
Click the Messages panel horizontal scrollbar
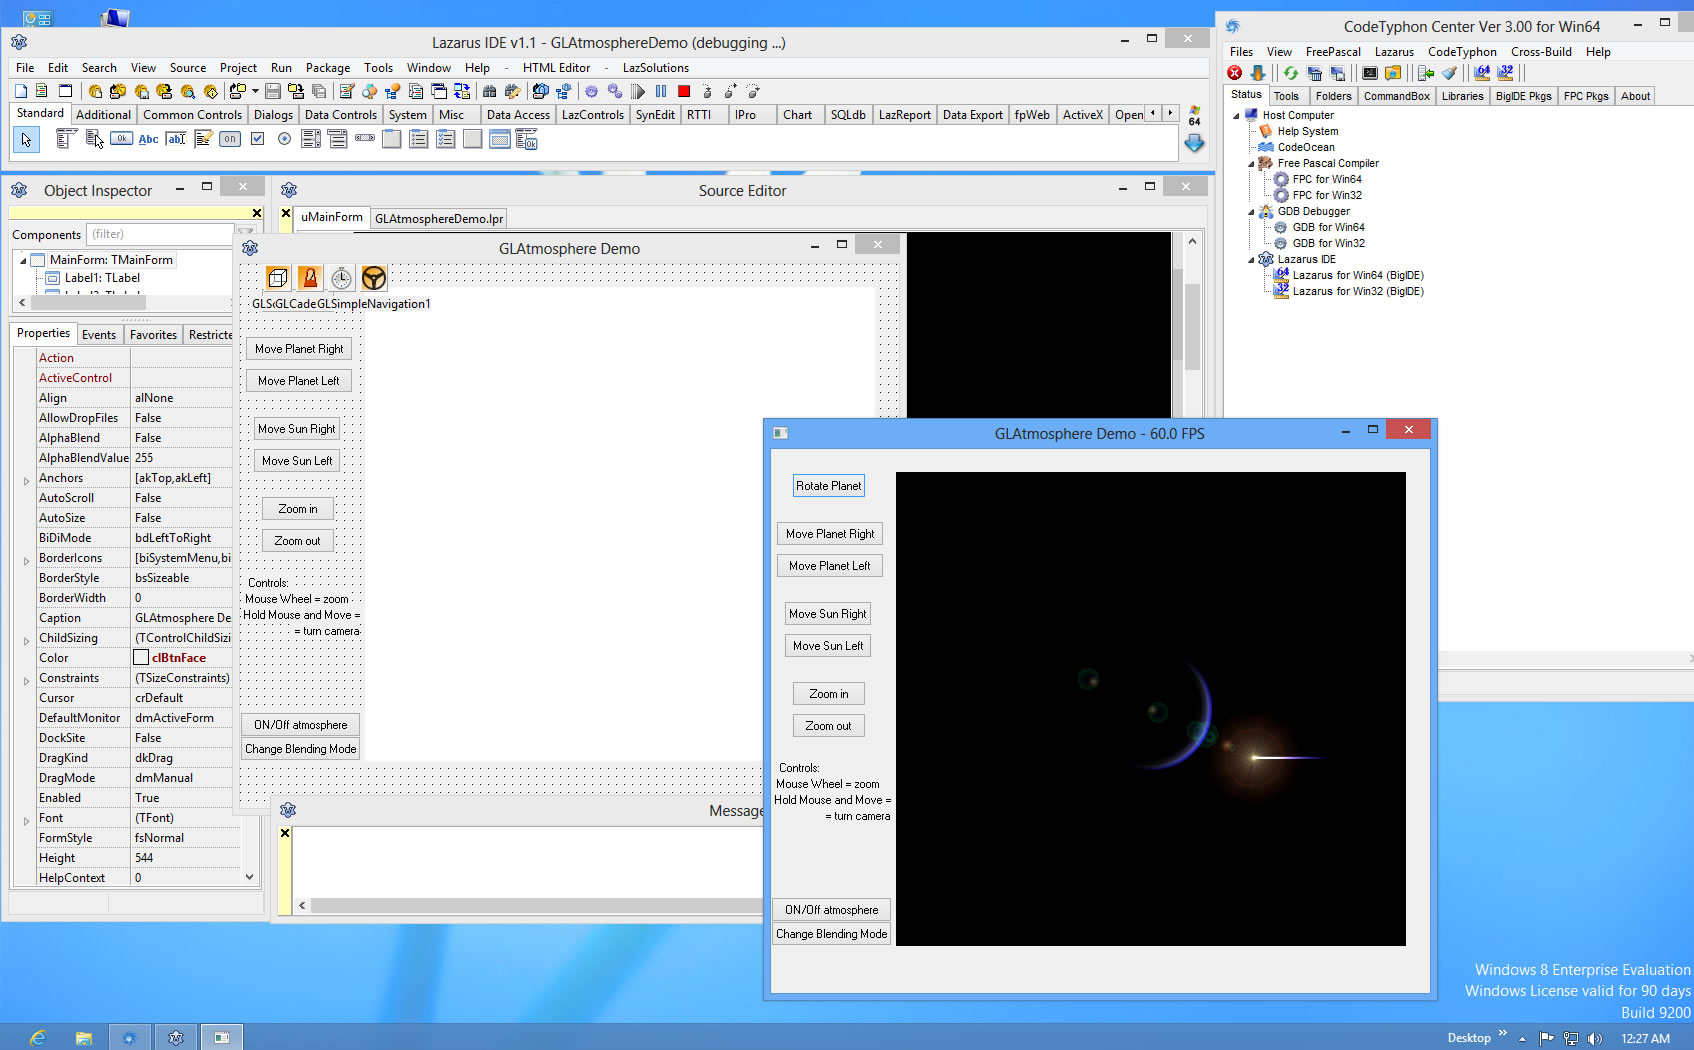click(535, 906)
